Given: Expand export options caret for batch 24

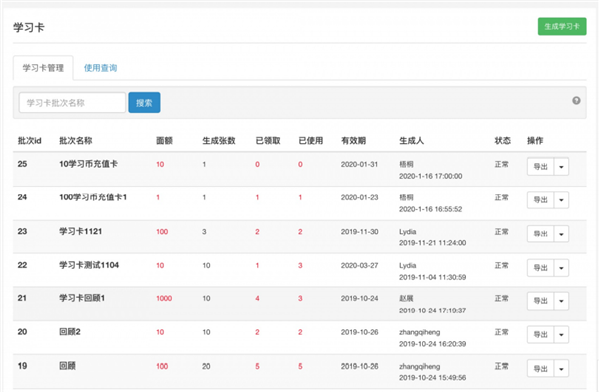Looking at the screenshot, I should coord(561,200).
